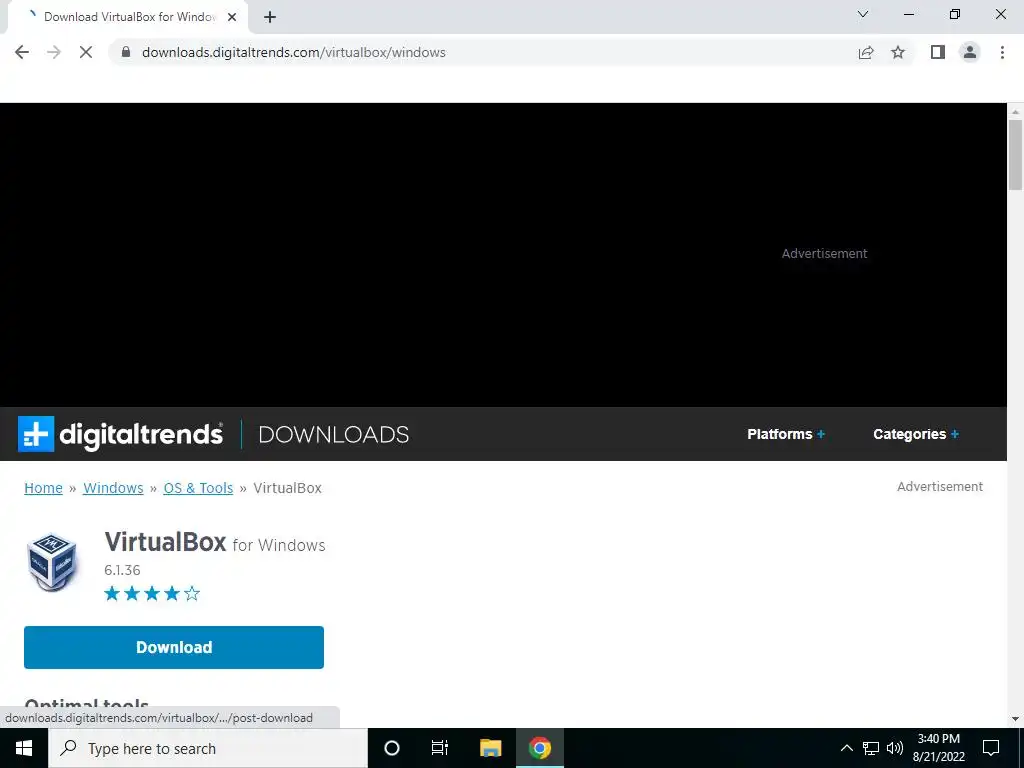1024x768 pixels.
Task: Close the Download VirtualBox tab
Action: [232, 17]
